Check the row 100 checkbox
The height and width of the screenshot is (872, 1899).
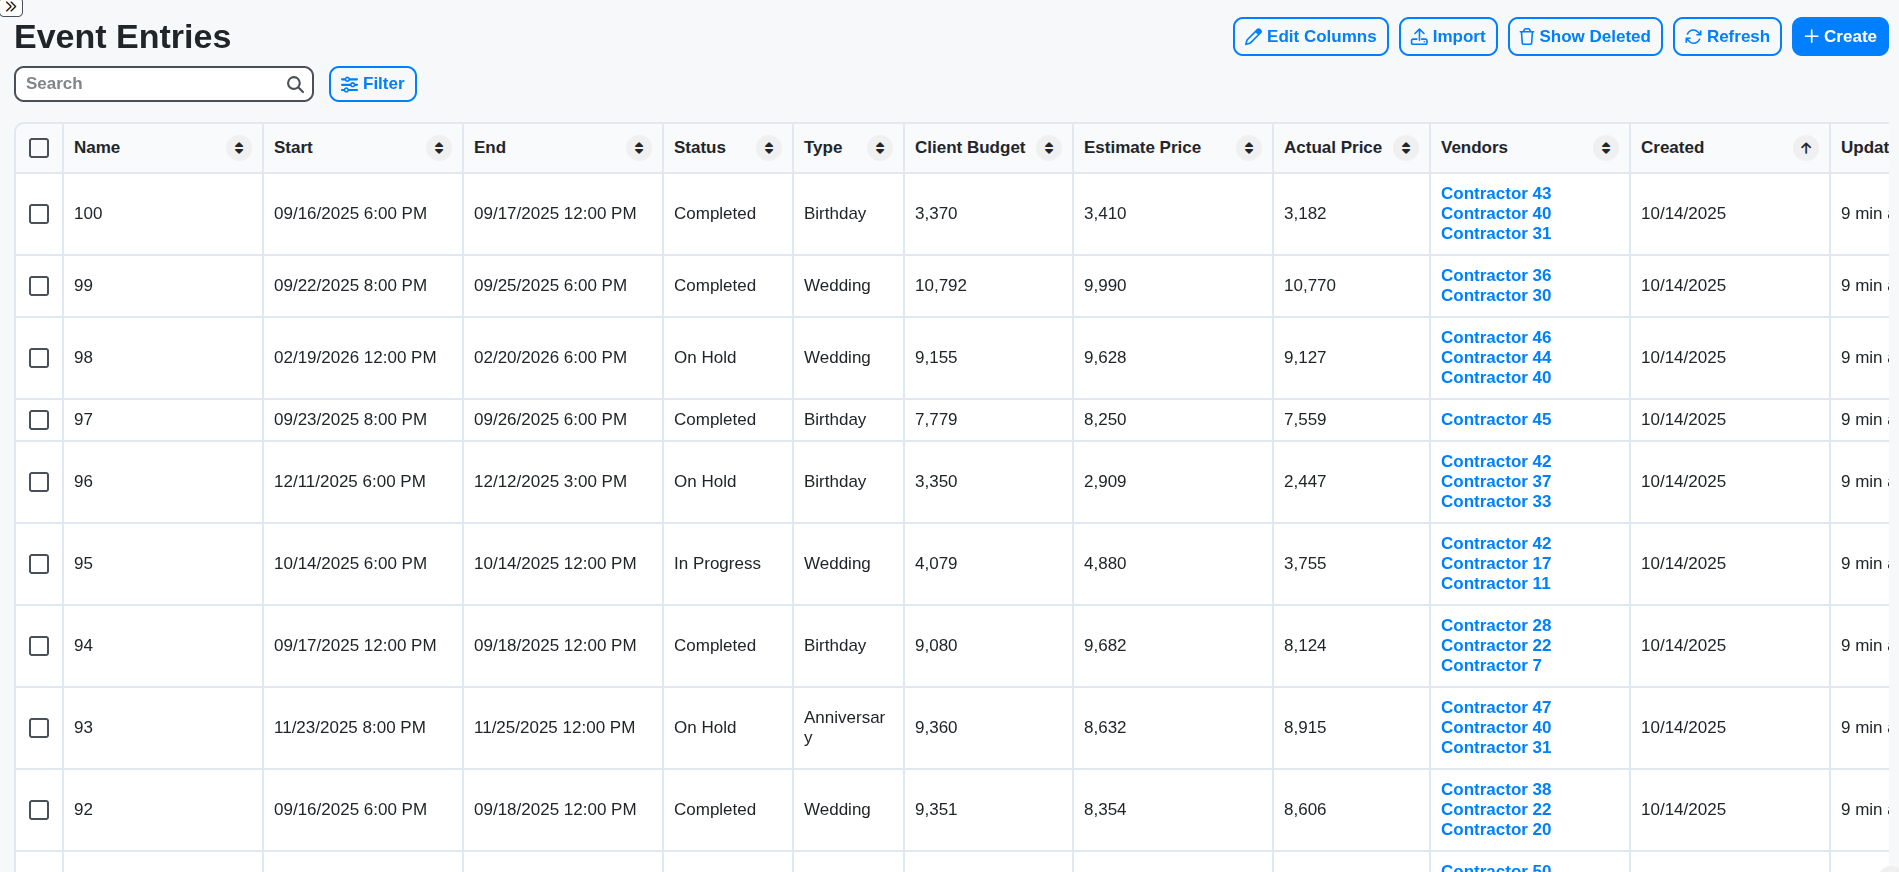click(x=39, y=214)
